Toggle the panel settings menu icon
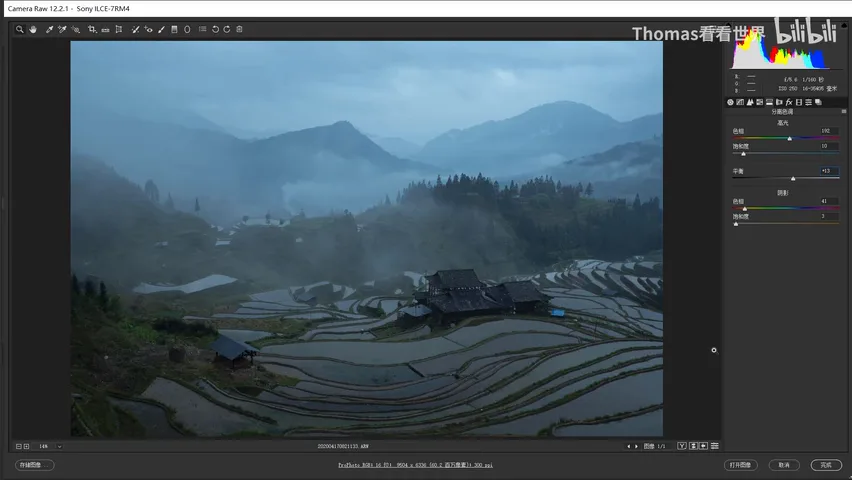 click(715, 446)
